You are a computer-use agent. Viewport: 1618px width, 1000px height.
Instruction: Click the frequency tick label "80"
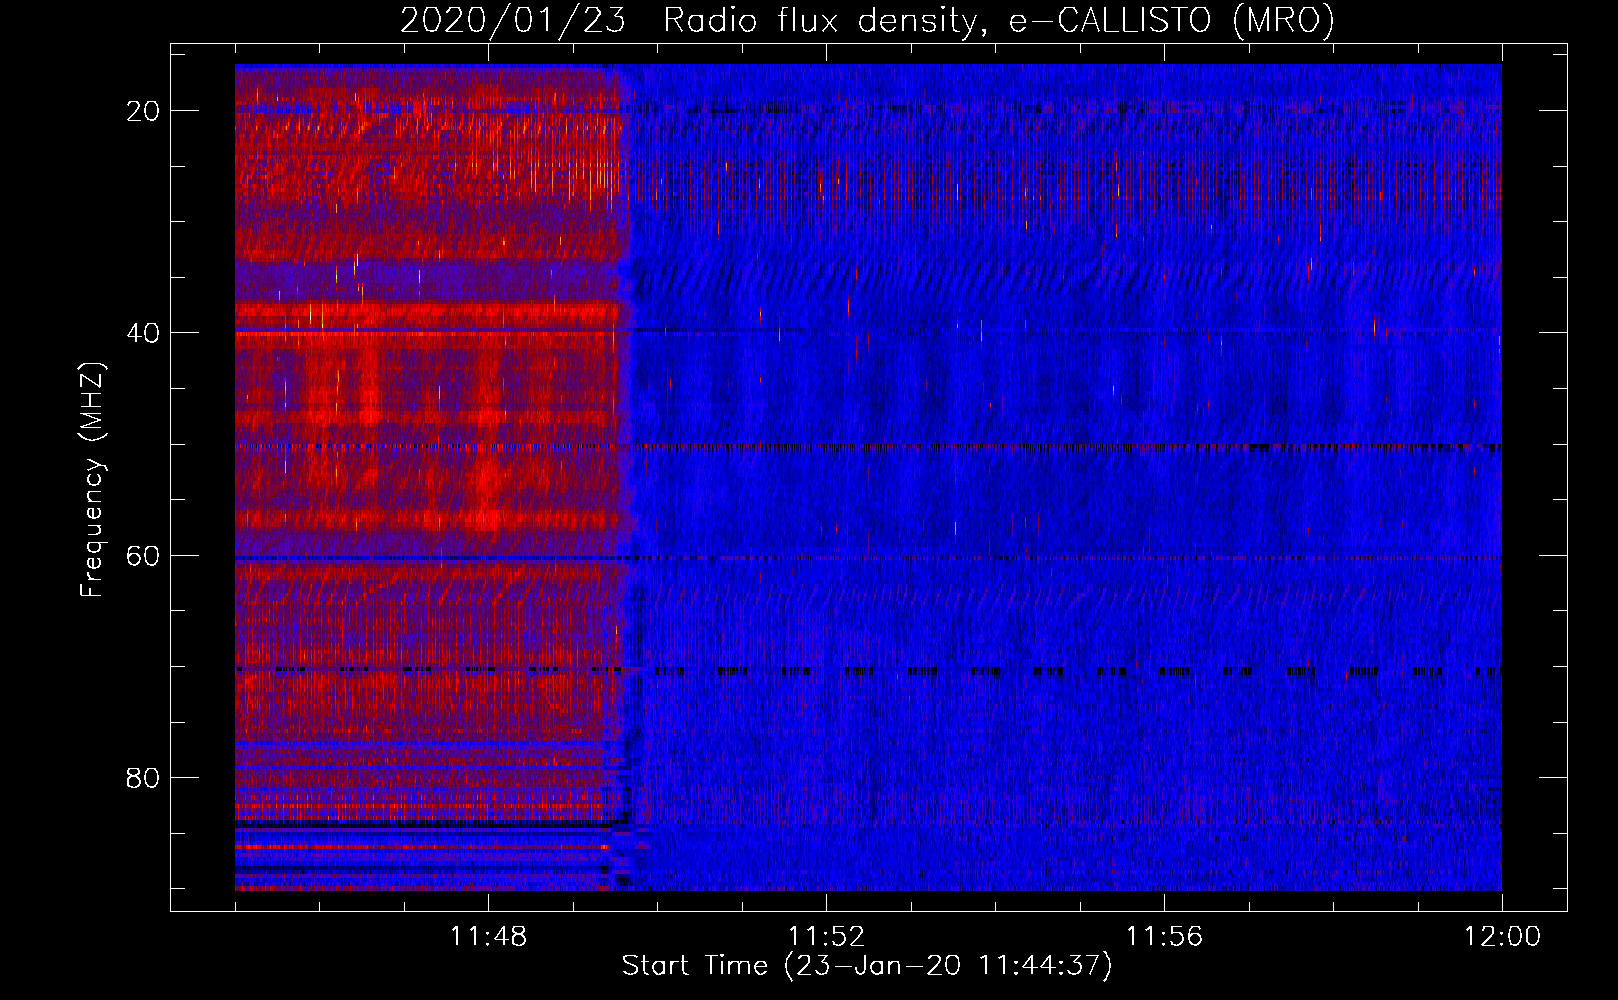(143, 778)
